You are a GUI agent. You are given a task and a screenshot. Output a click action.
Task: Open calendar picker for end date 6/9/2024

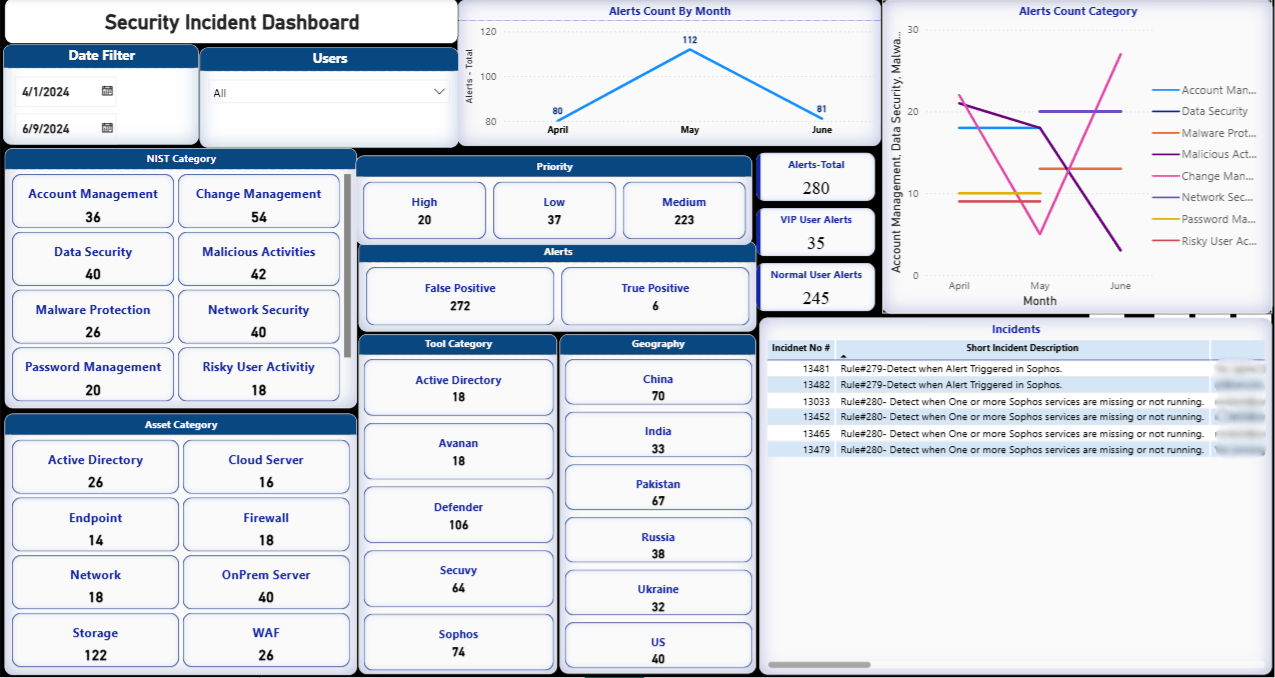tap(107, 128)
